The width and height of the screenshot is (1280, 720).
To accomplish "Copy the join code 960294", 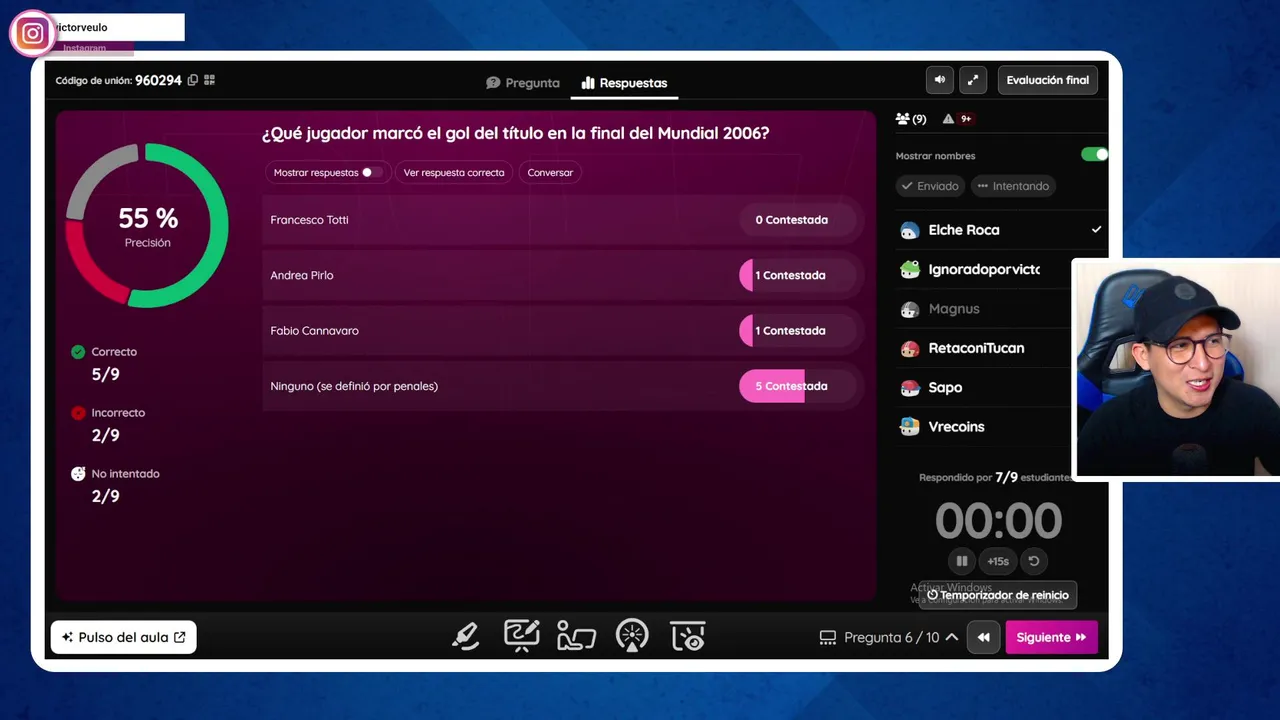I will [x=193, y=80].
